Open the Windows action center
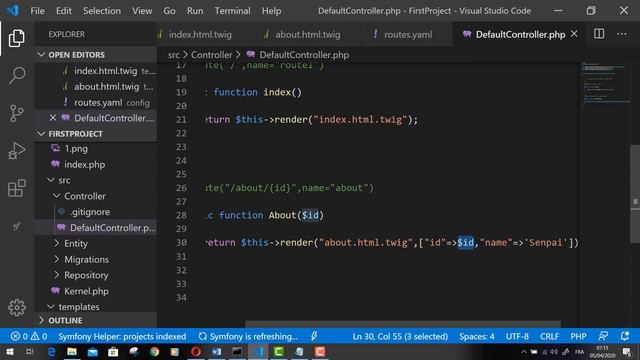 pos(627,352)
